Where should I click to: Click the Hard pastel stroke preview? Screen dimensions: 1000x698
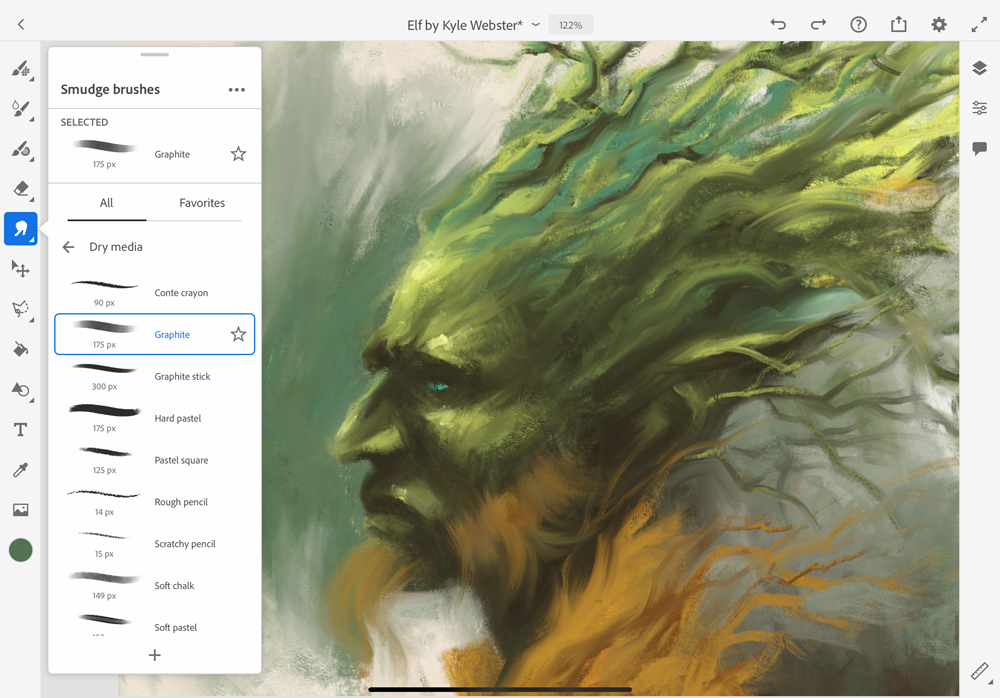tap(105, 411)
